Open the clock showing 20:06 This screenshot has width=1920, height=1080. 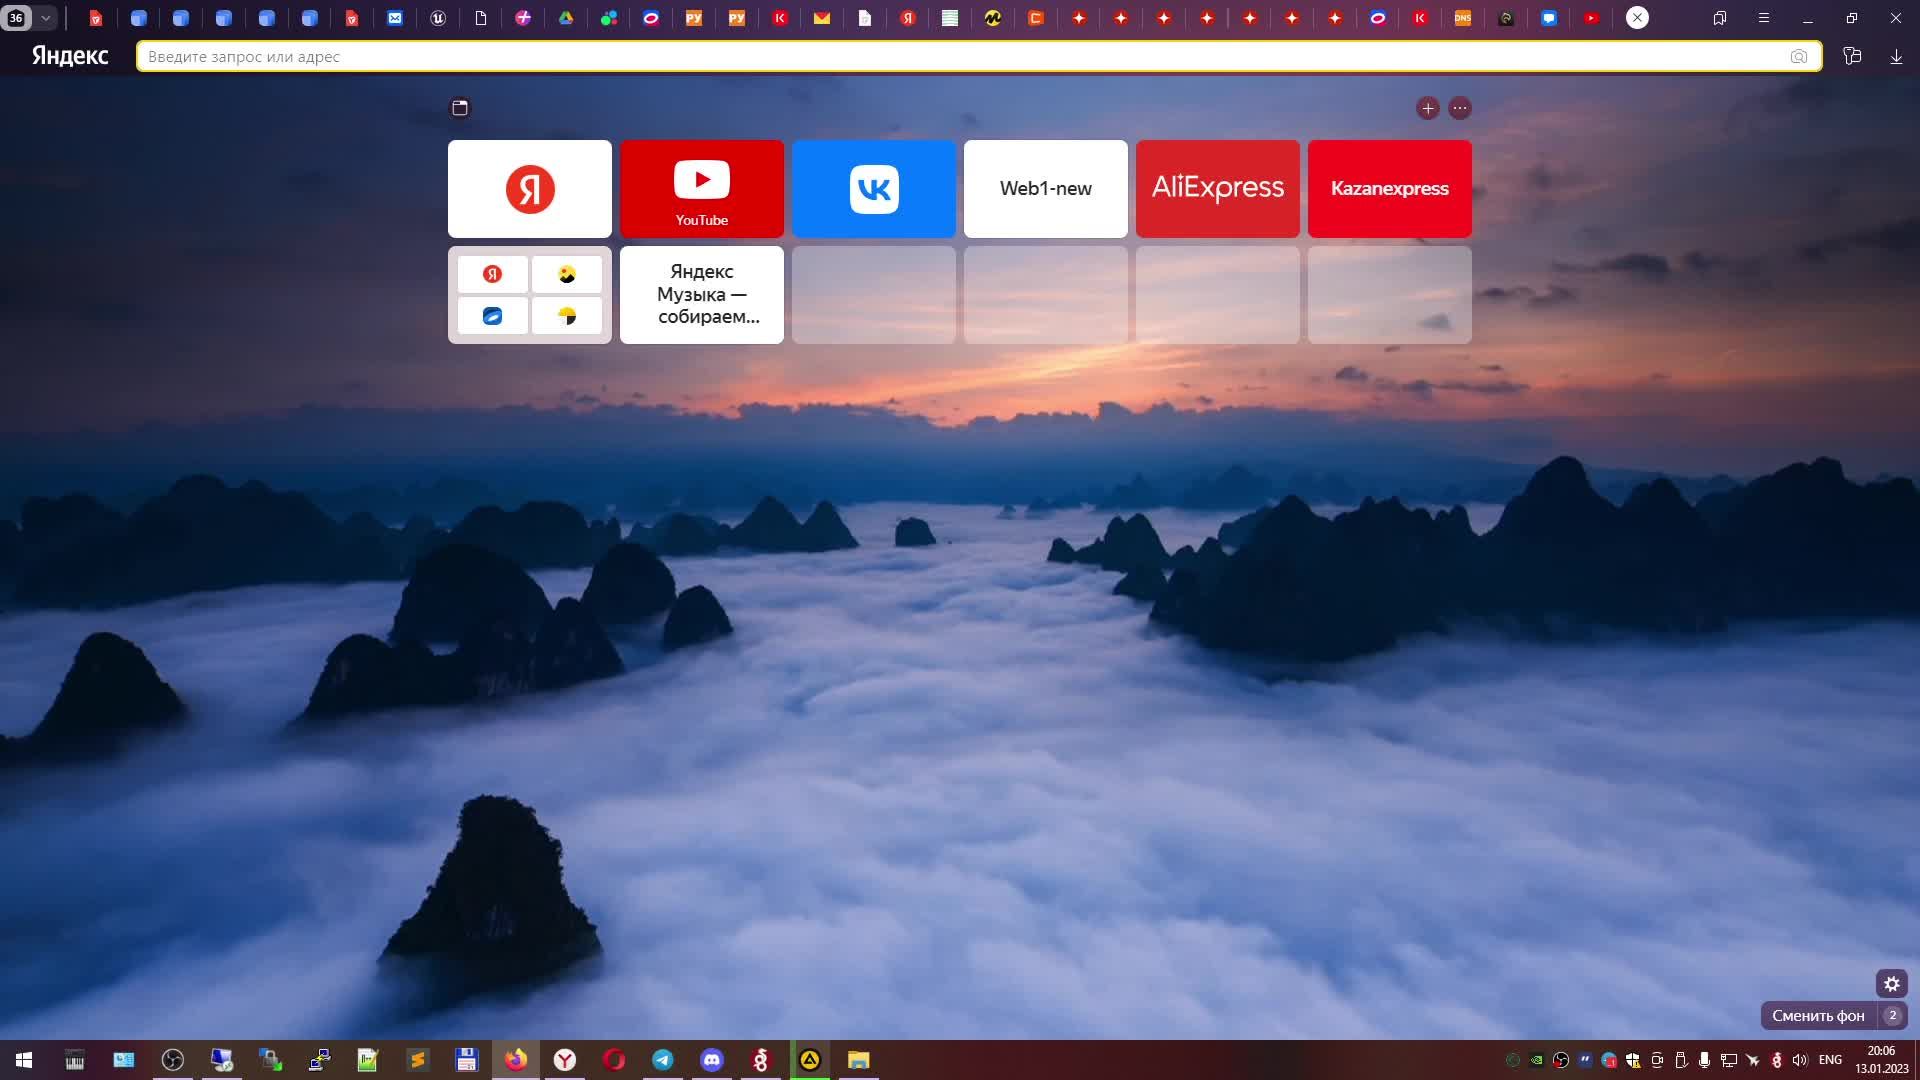pyautogui.click(x=1881, y=1059)
